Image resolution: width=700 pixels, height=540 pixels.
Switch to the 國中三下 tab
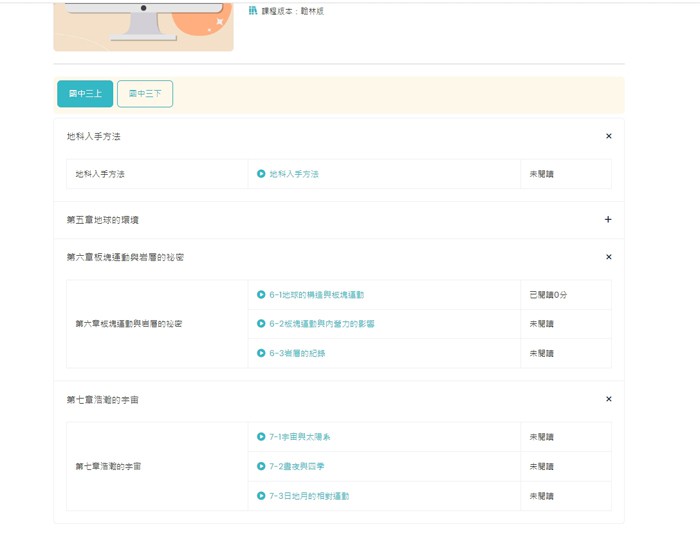145,93
